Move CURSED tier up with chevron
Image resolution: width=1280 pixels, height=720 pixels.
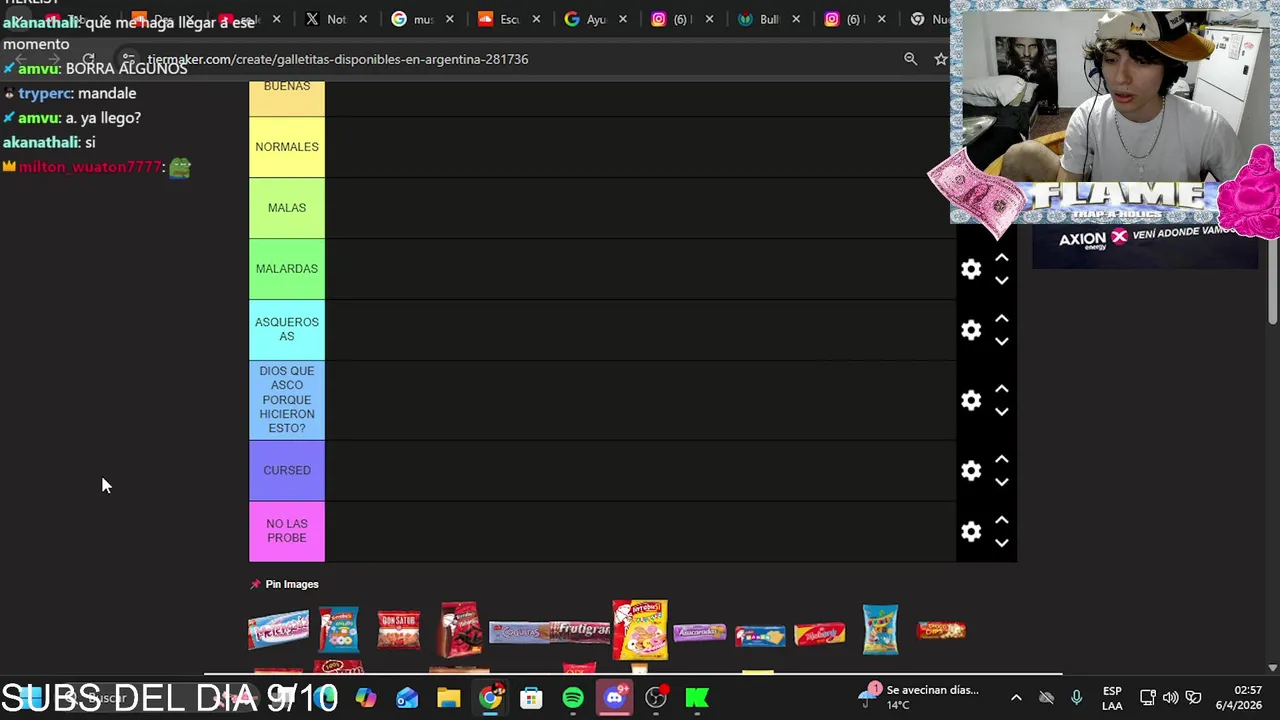(x=1001, y=459)
